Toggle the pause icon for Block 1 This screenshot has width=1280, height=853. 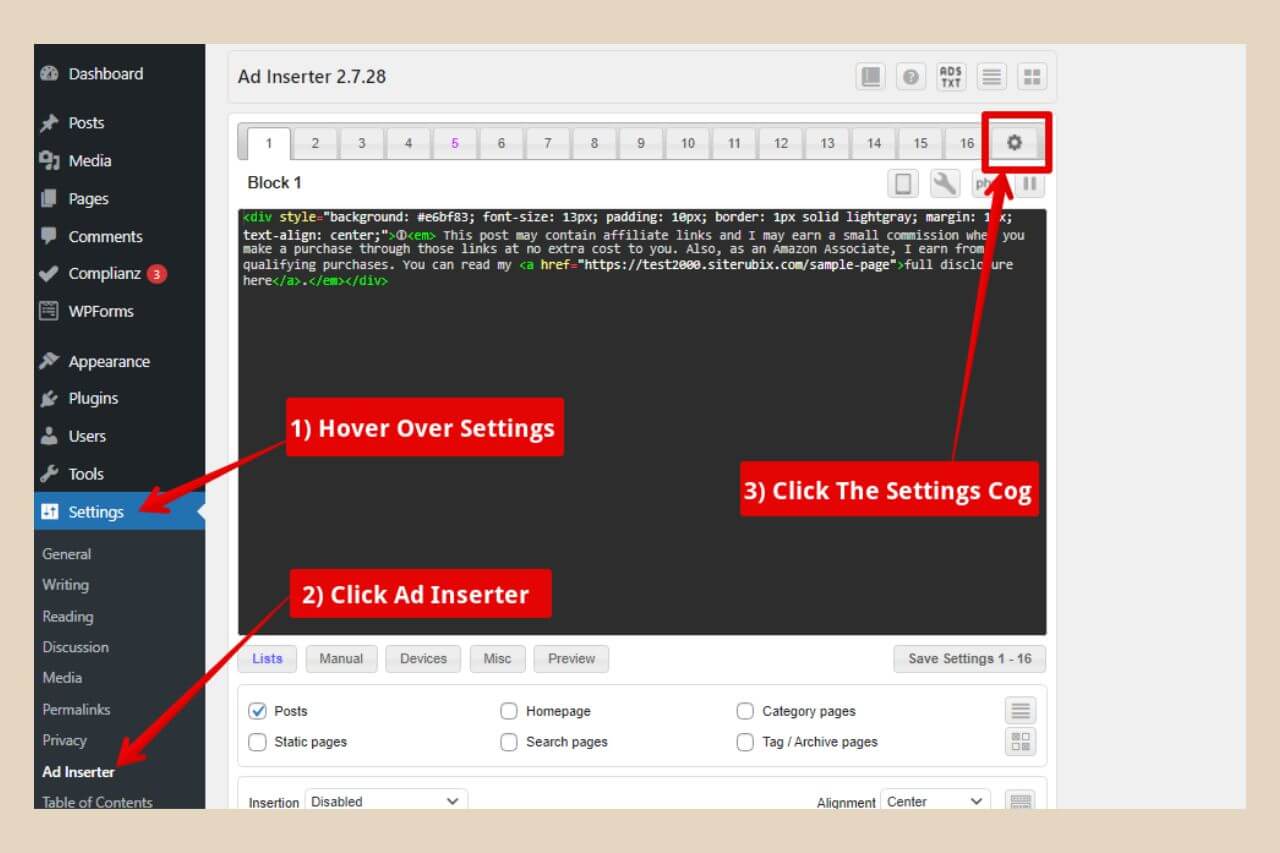(1029, 184)
